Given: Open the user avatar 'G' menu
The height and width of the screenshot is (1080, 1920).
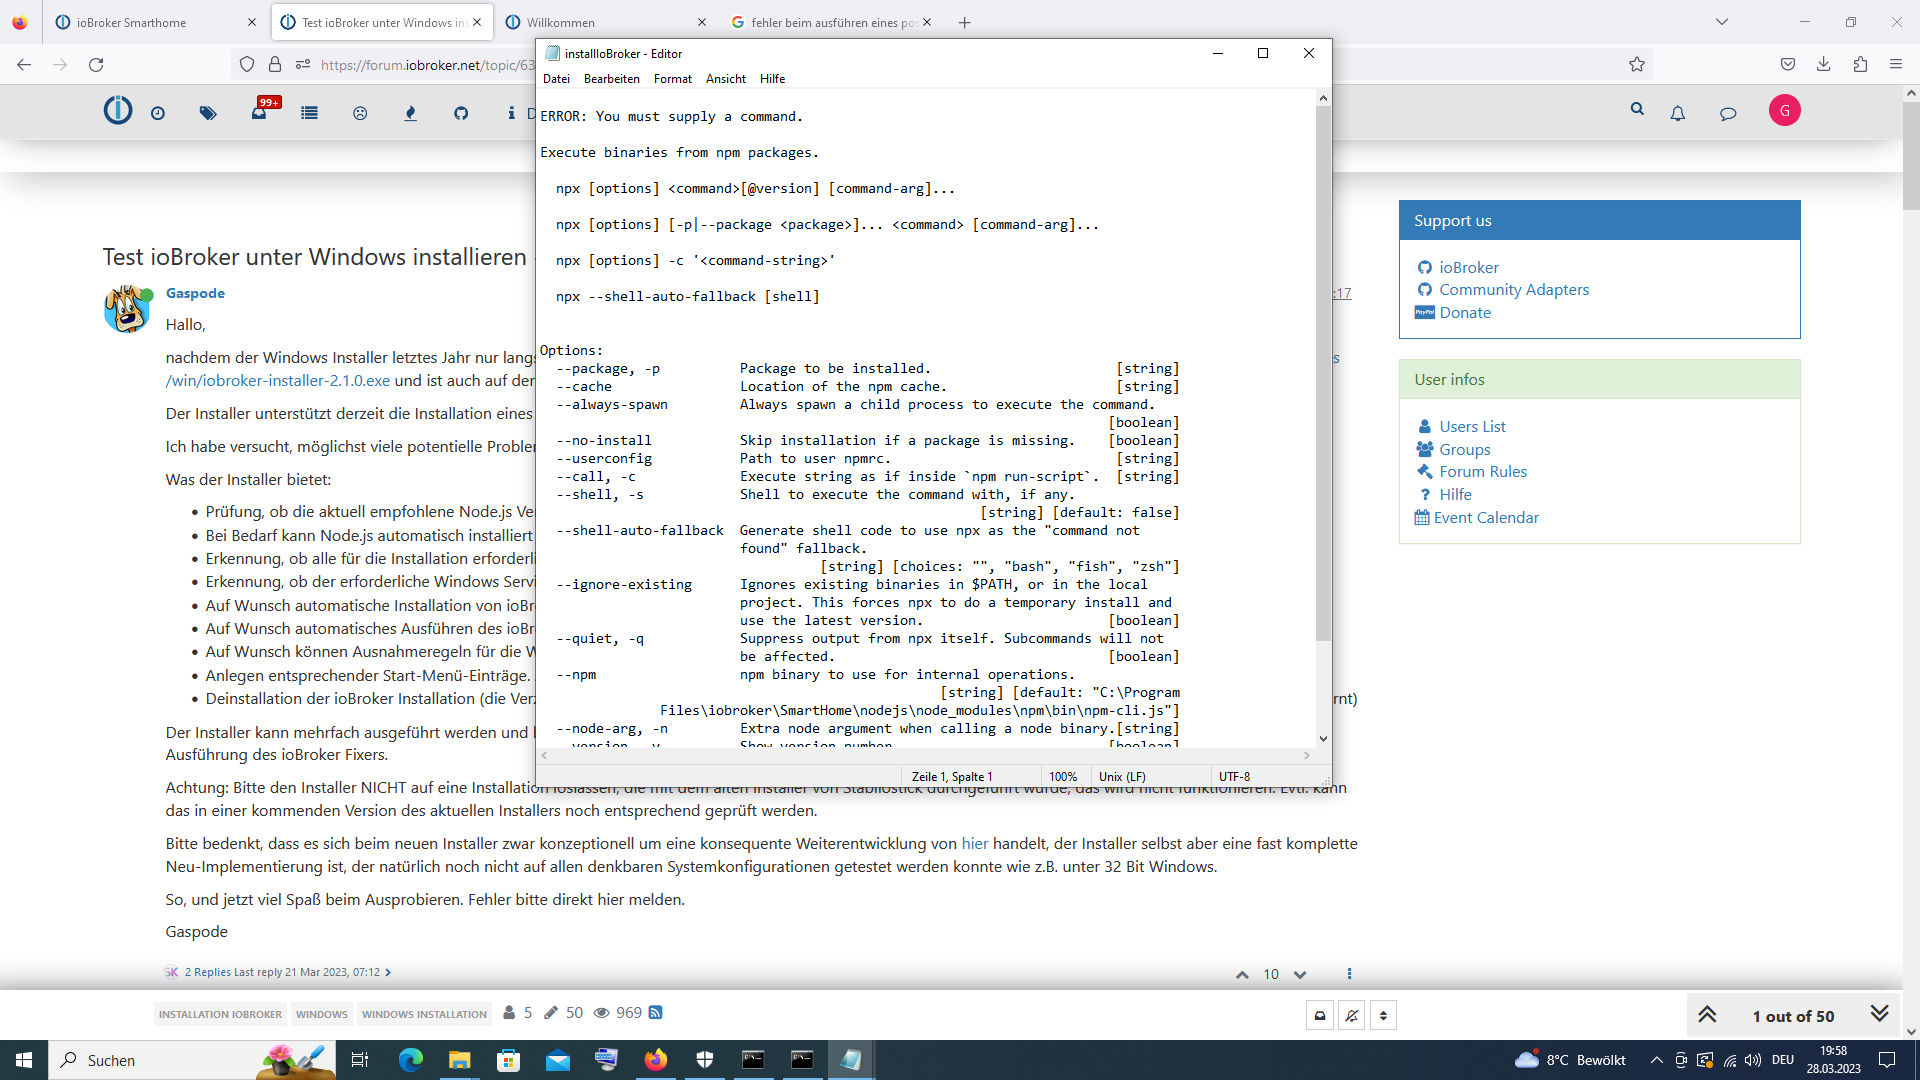Looking at the screenshot, I should 1785,110.
